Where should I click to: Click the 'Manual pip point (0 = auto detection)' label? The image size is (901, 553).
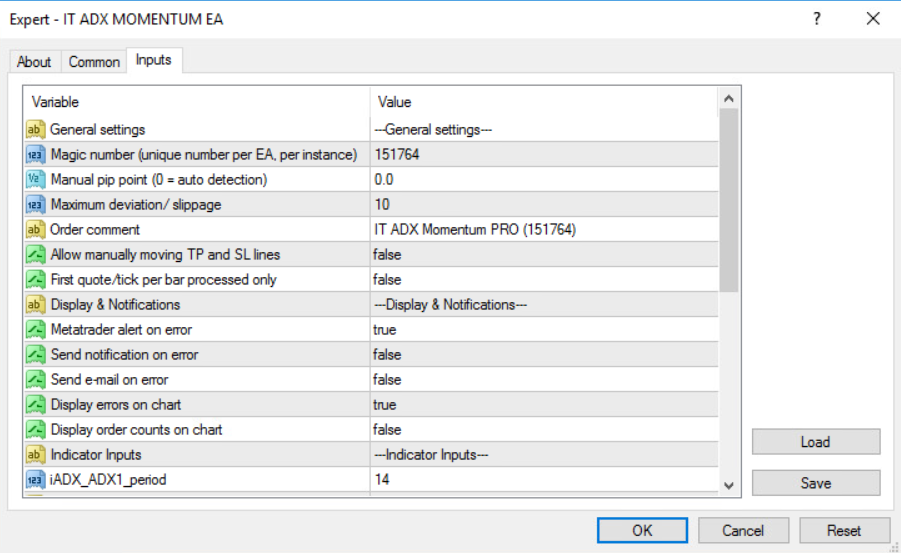[159, 179]
